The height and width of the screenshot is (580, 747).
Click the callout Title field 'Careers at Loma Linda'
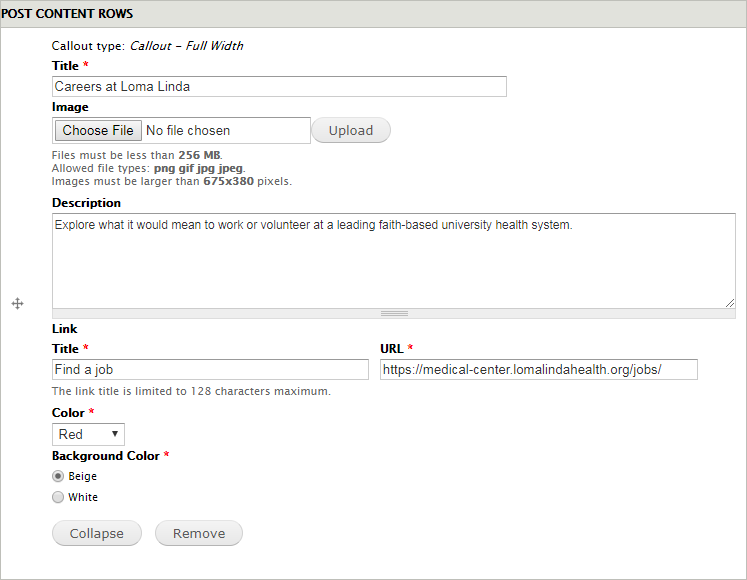[x=279, y=86]
